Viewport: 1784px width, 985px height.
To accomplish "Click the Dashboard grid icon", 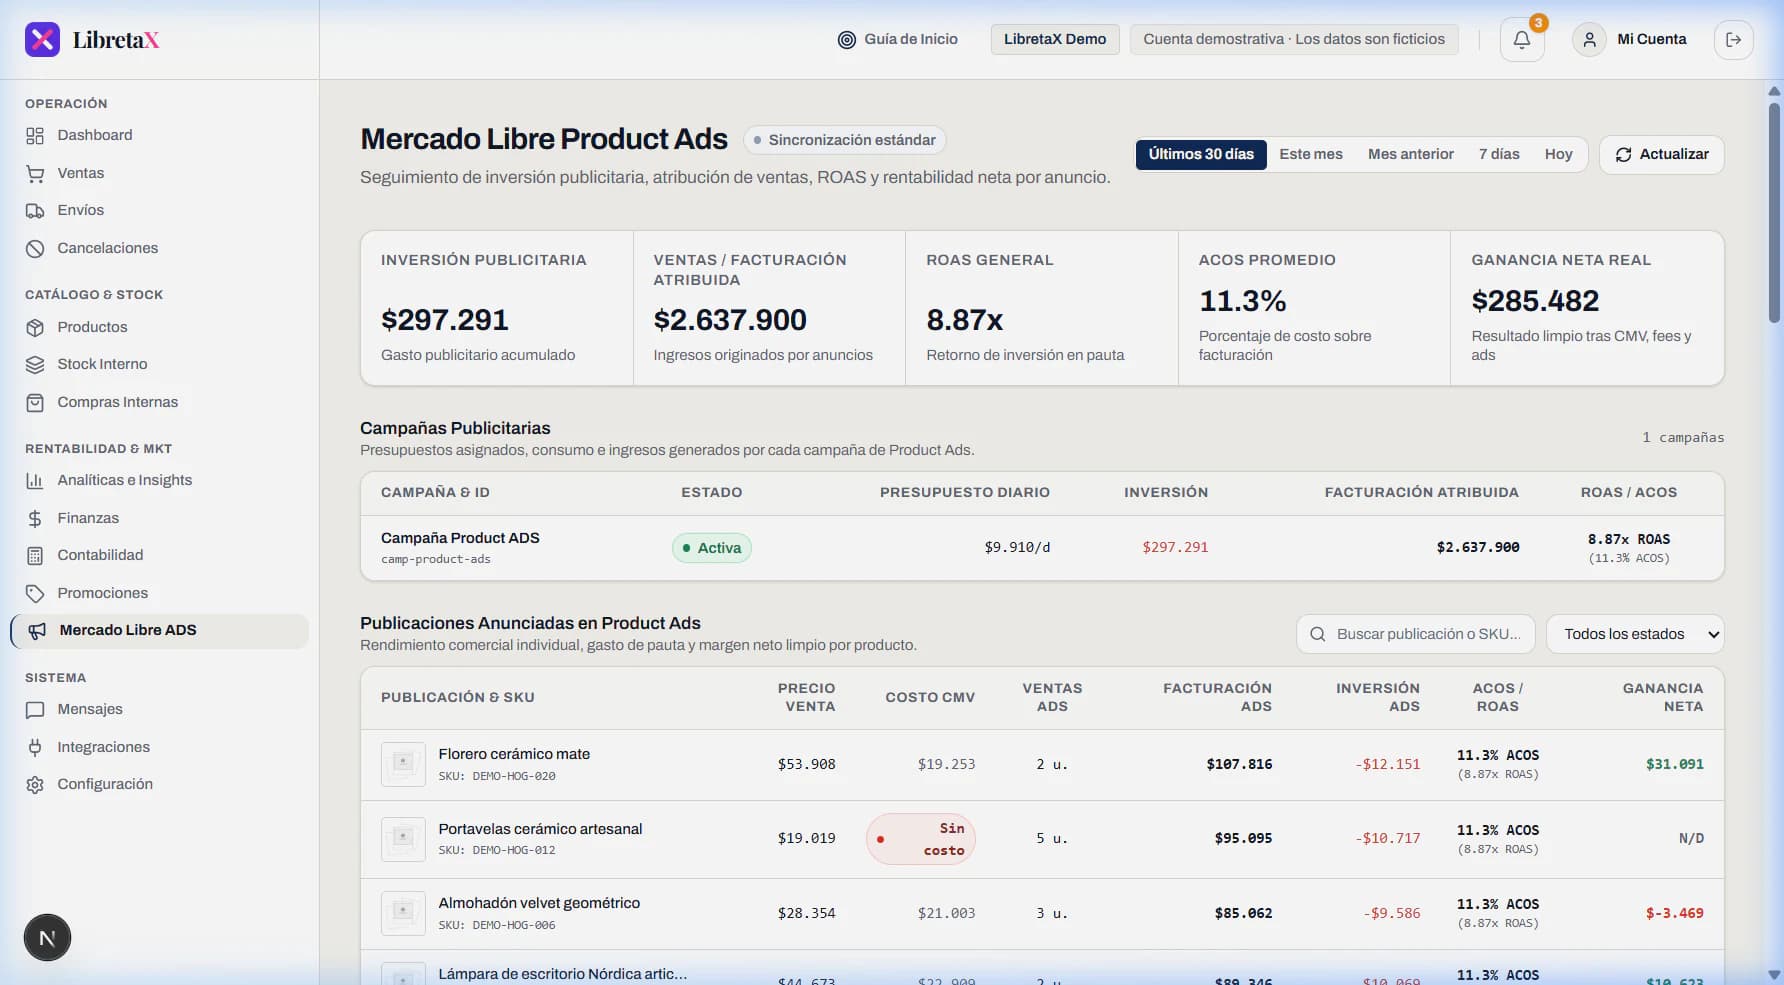I will (x=35, y=136).
